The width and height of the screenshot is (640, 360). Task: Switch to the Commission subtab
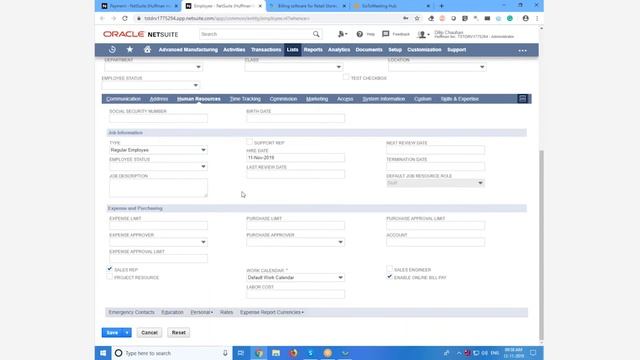pyautogui.click(x=283, y=99)
